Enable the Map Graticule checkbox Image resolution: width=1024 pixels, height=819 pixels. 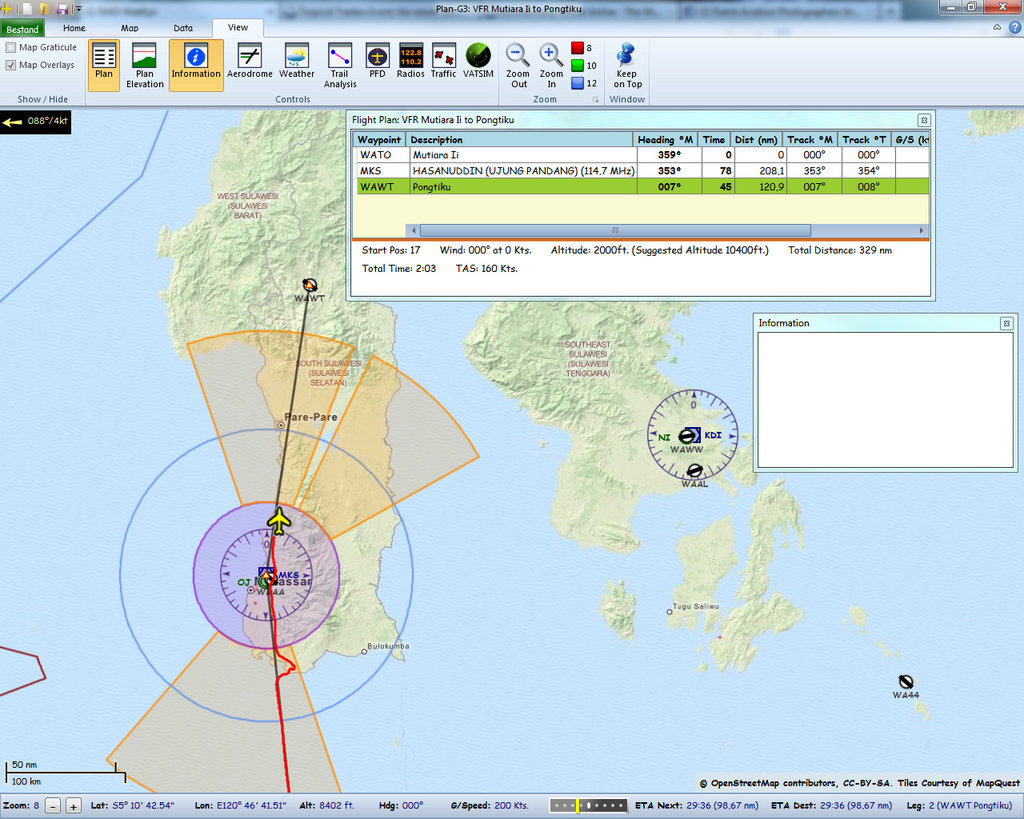pyautogui.click(x=11, y=47)
